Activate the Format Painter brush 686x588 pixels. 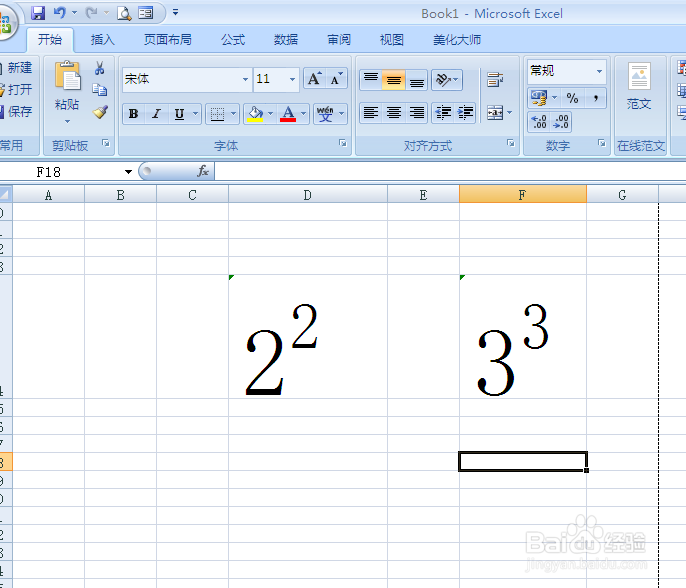coord(100,112)
